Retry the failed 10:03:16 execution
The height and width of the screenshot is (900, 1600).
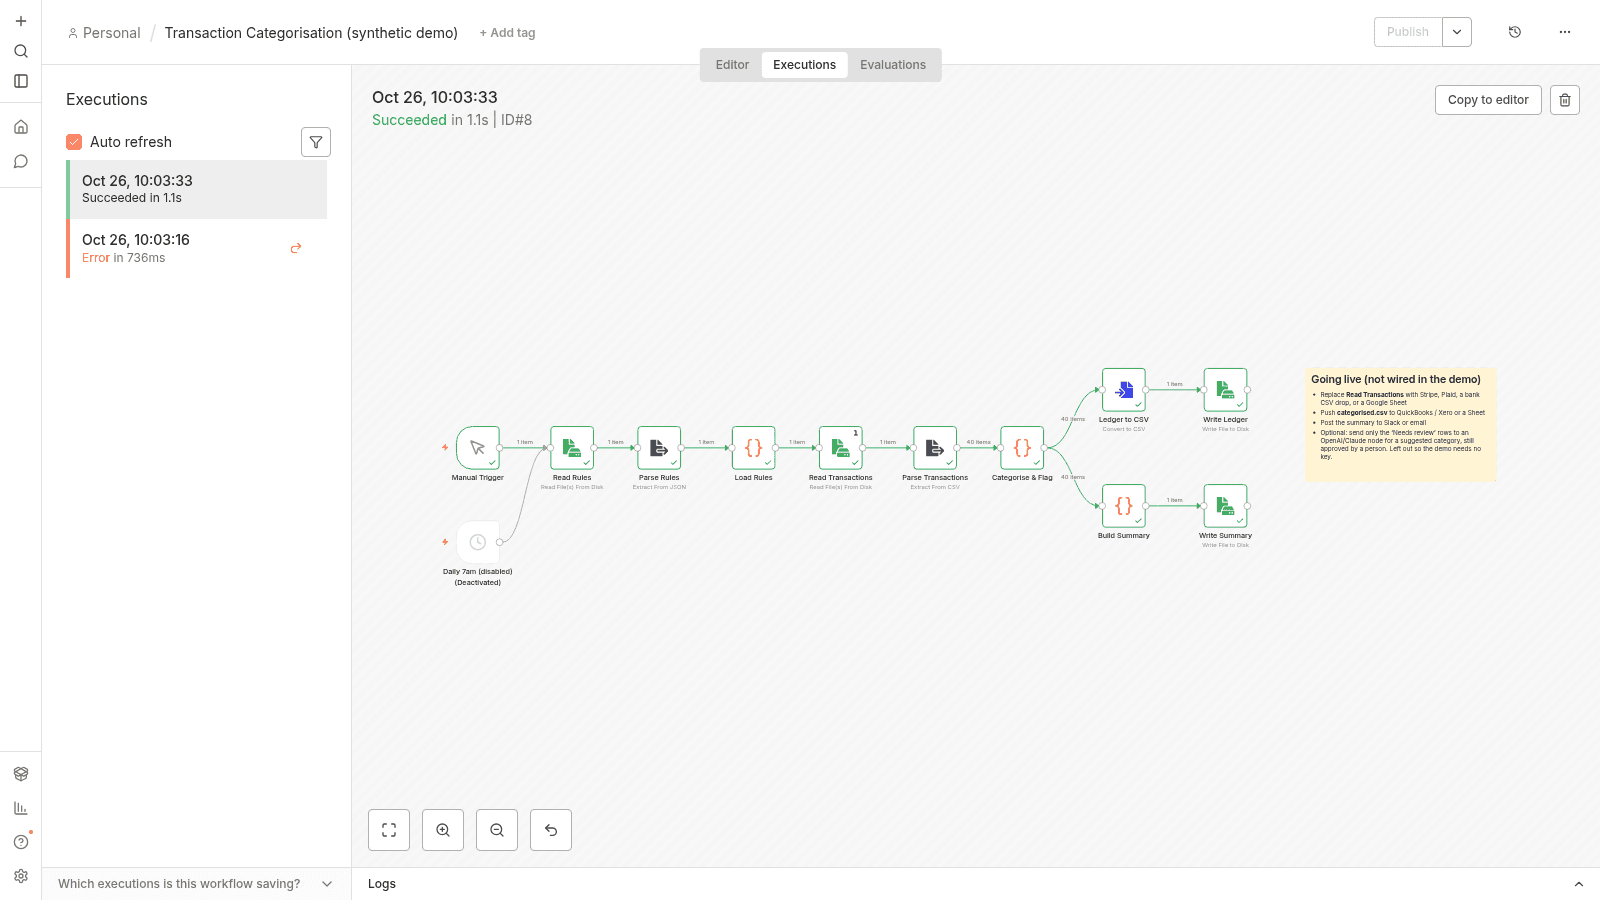pyautogui.click(x=296, y=248)
